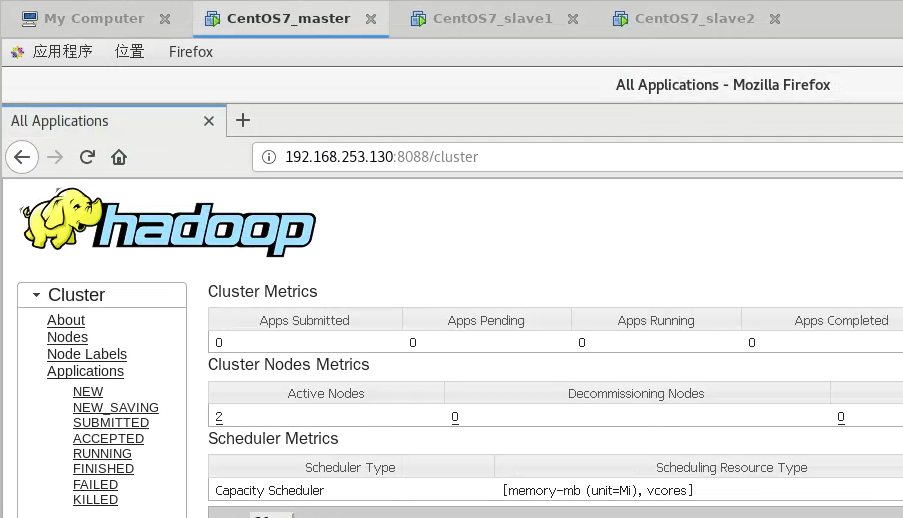The height and width of the screenshot is (518, 903).
Task: Show RUNNING applications
Action: 103,453
